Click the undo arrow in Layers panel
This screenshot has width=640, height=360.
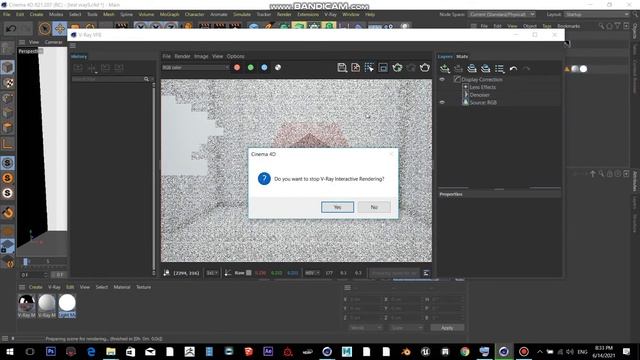pos(513,69)
